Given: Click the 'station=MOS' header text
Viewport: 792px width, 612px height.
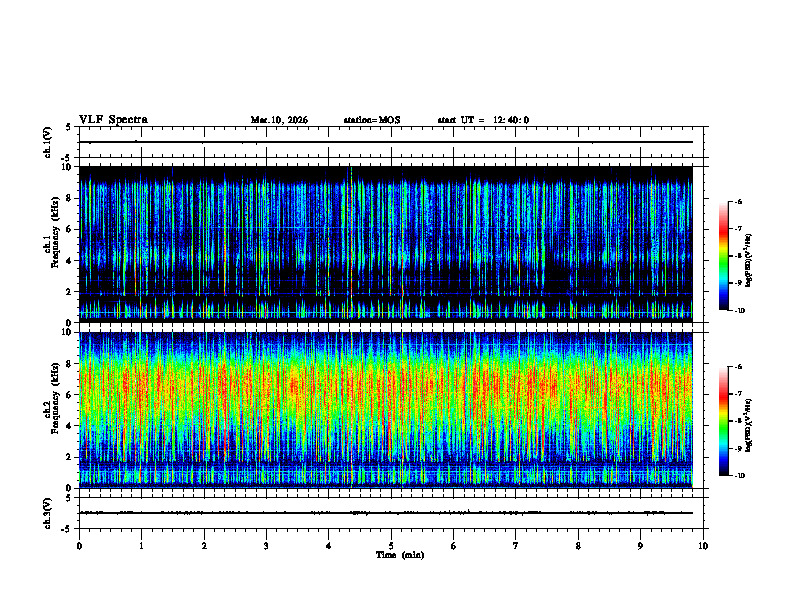Looking at the screenshot, I should pos(372,120).
